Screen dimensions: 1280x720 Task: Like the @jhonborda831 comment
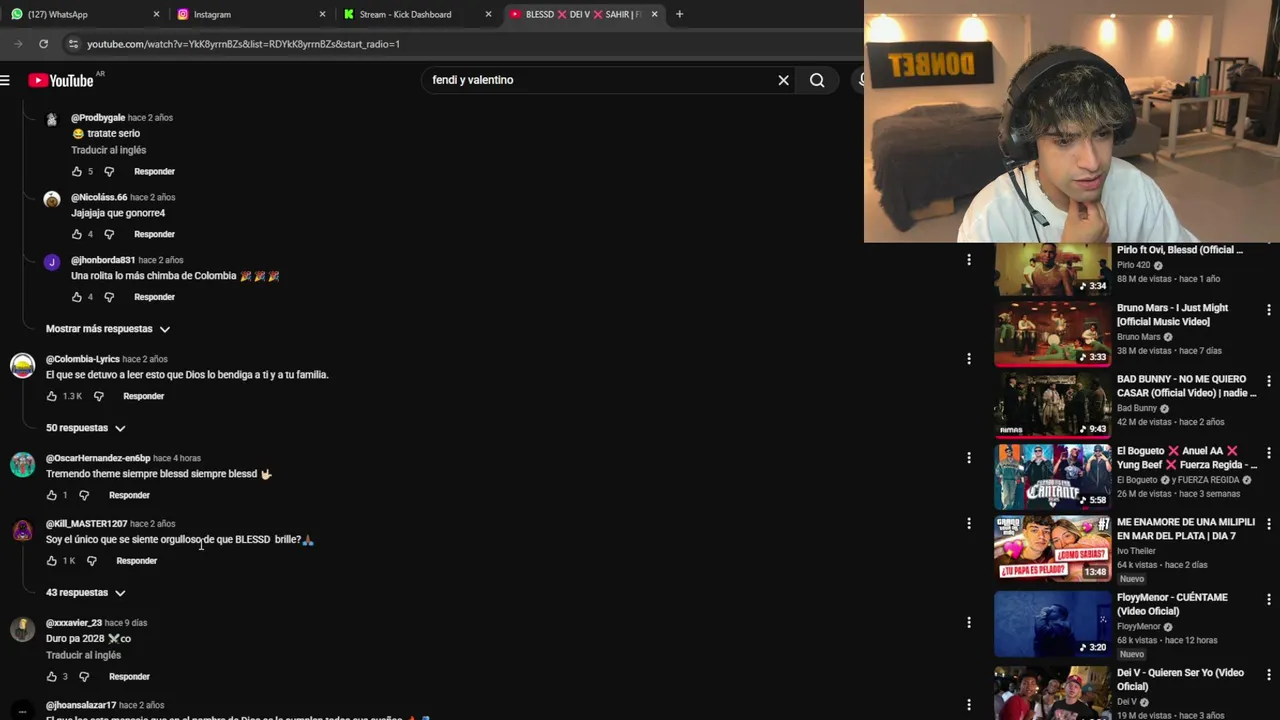(x=77, y=297)
